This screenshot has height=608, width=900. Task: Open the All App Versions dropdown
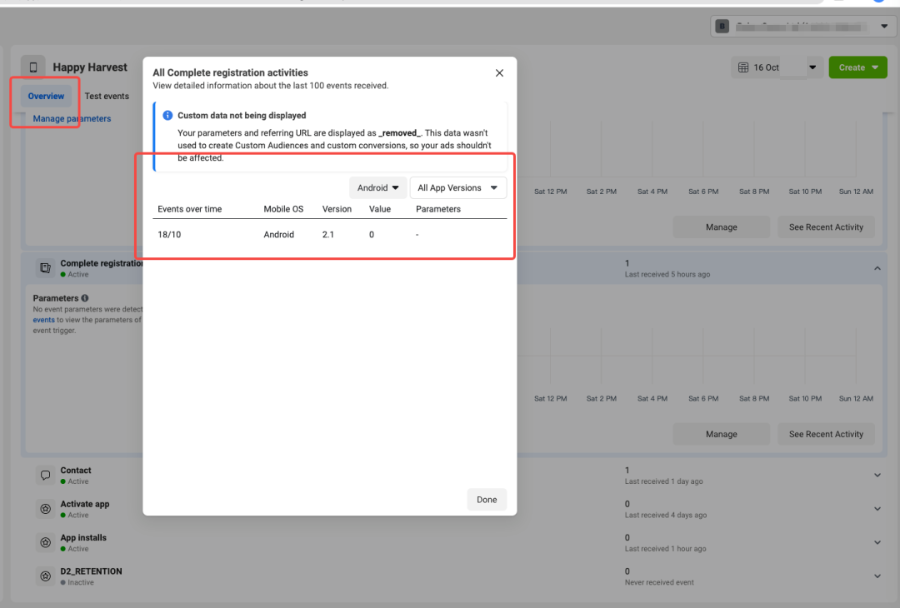coord(458,188)
